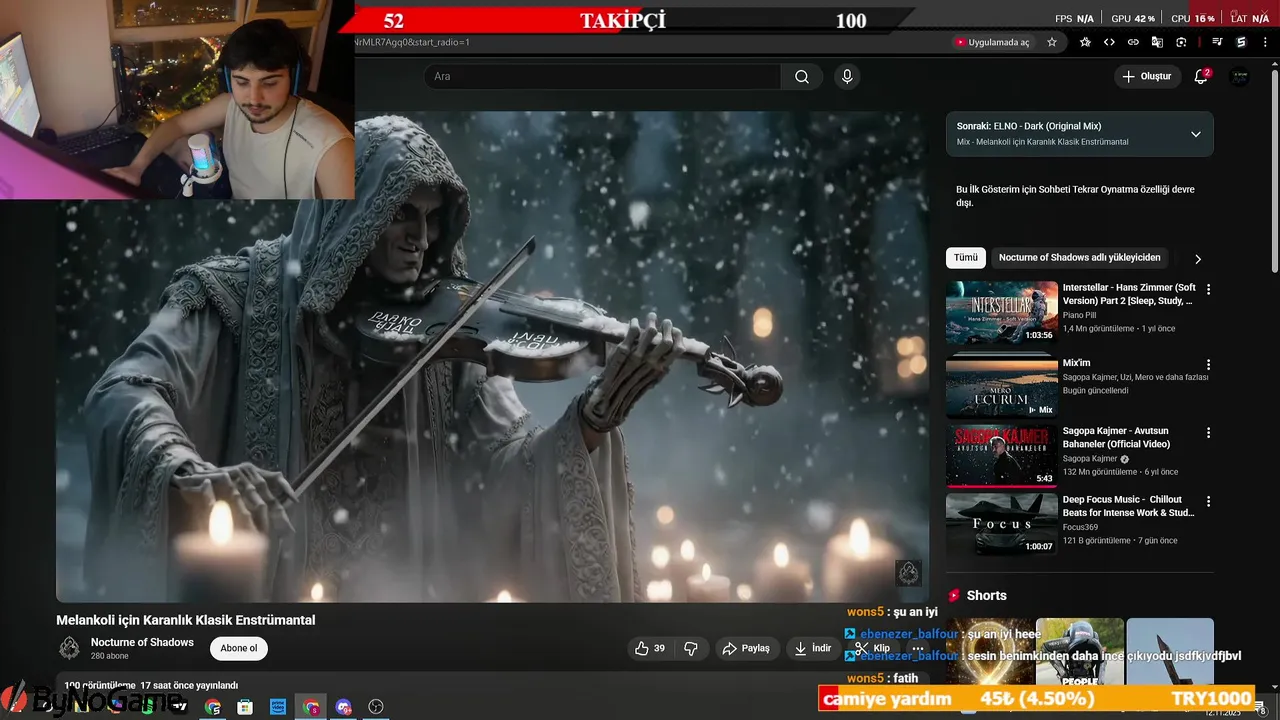Screen dimensions: 1280x720
Task: Open more options for Interstellar video
Action: (1208, 289)
